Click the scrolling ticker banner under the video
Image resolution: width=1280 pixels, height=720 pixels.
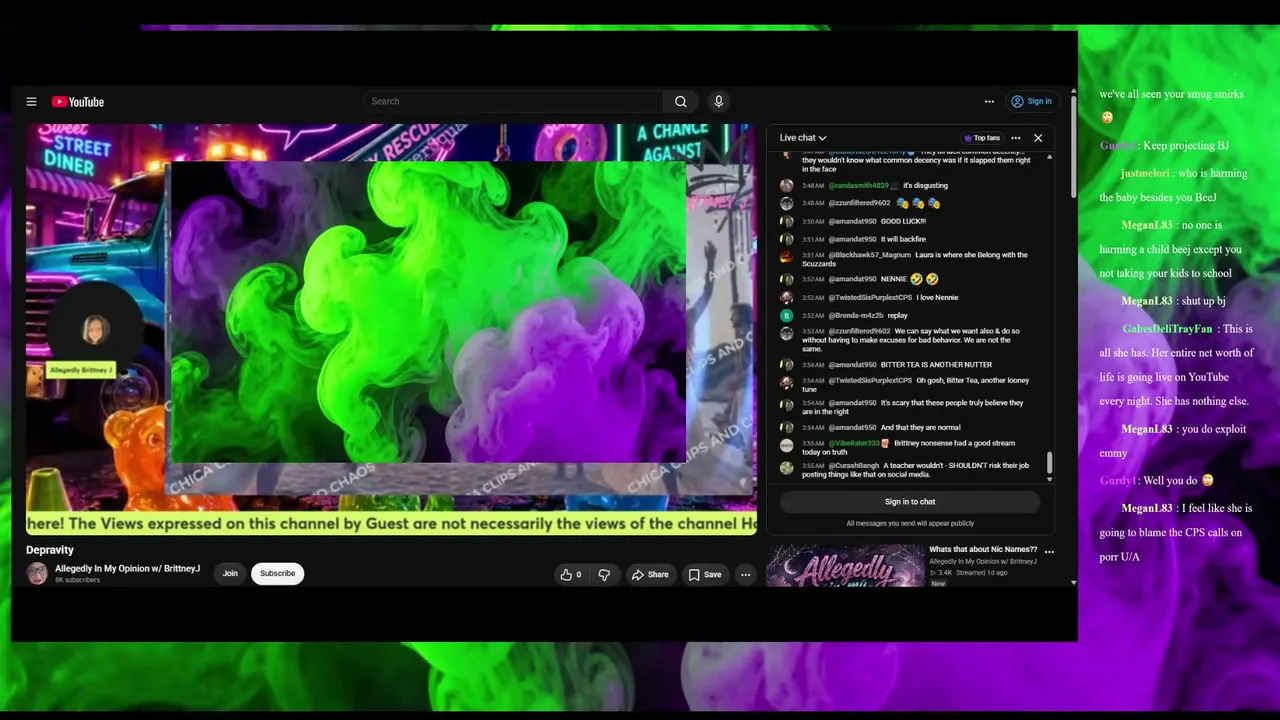(391, 523)
